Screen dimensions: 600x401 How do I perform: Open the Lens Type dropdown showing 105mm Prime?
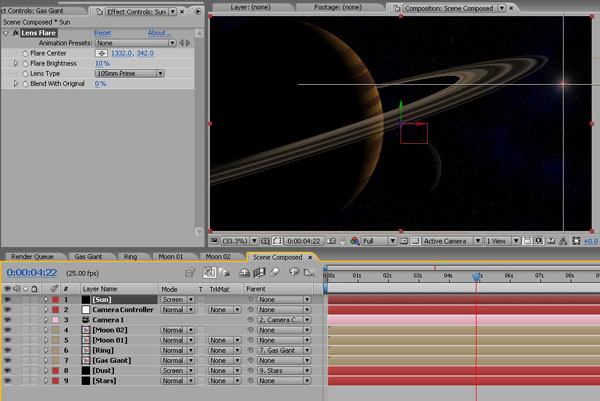tap(131, 73)
